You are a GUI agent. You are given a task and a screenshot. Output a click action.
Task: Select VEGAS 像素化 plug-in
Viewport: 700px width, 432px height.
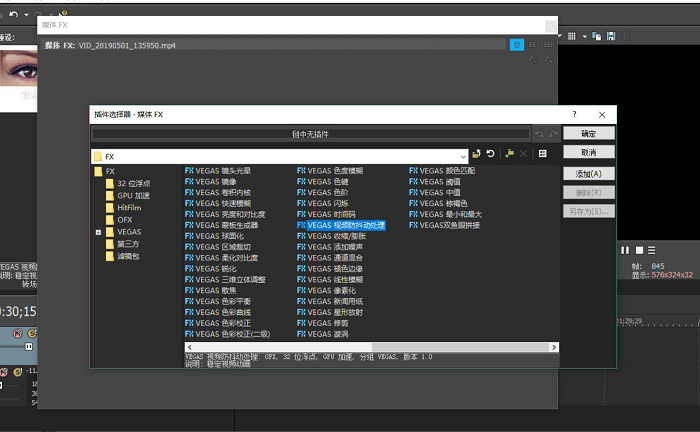pyautogui.click(x=326, y=290)
